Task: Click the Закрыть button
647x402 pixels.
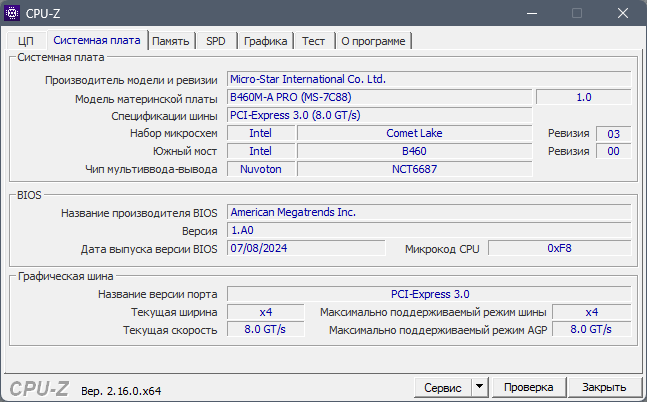Action: point(604,387)
